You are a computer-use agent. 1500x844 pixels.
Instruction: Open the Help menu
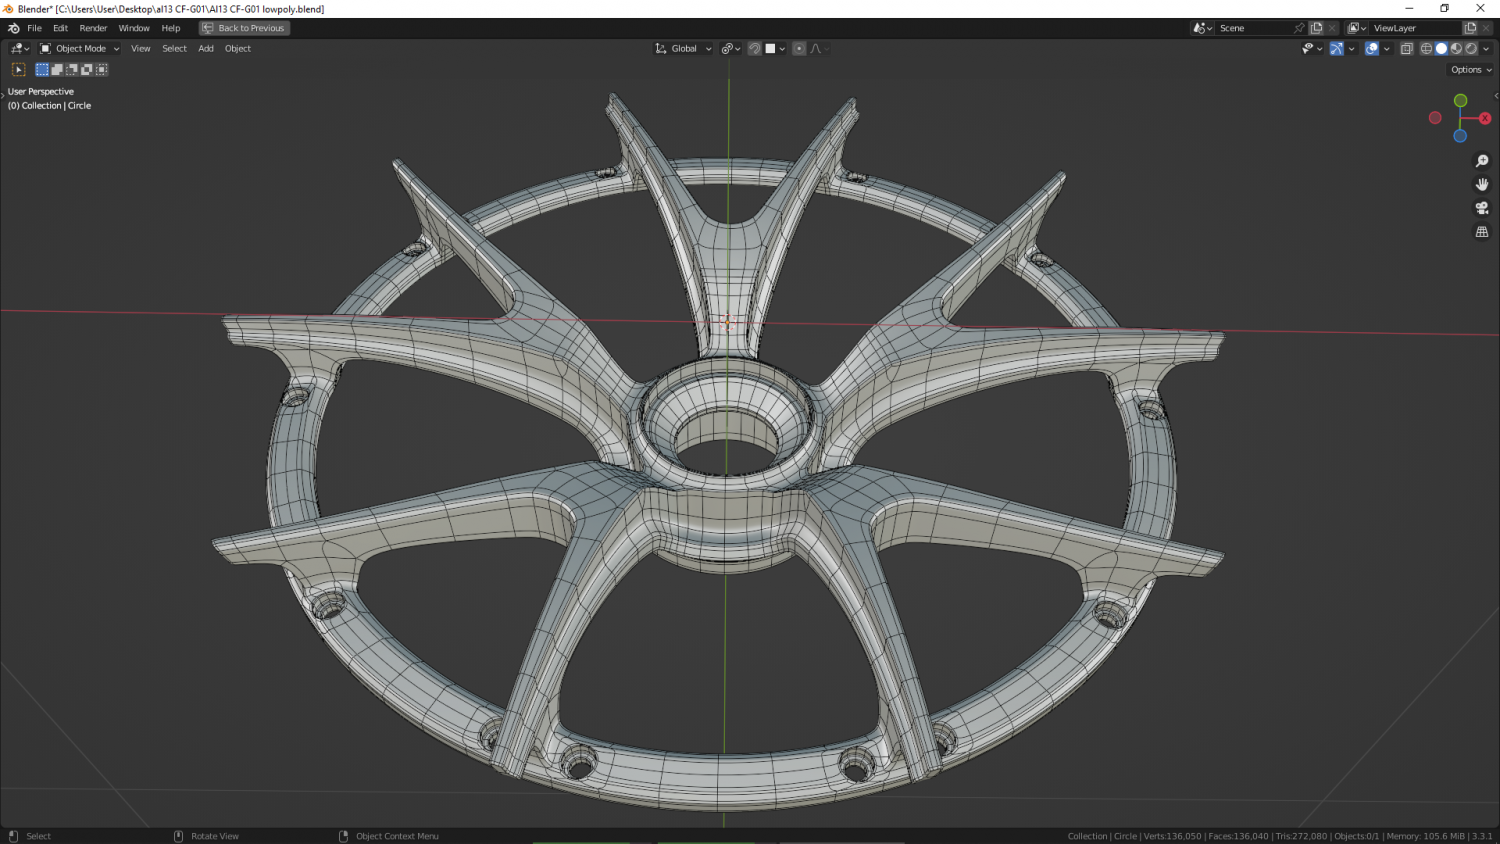coord(171,28)
